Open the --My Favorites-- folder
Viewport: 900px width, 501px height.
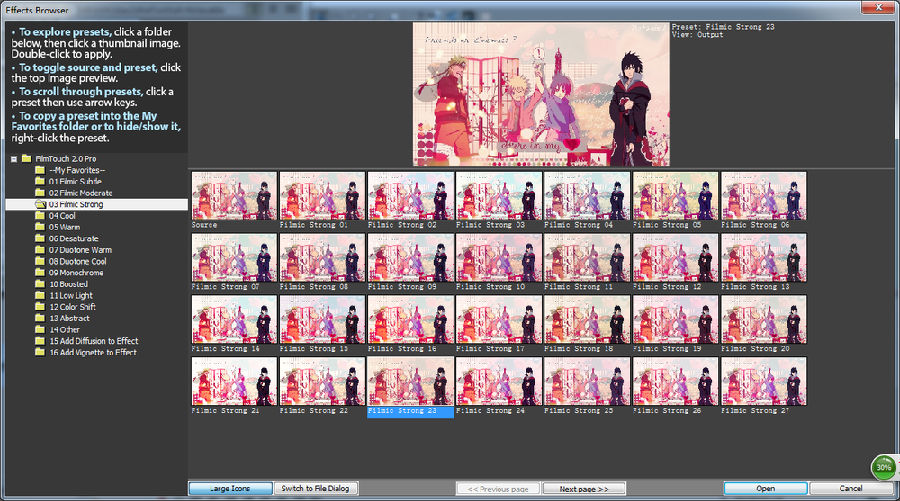77,170
